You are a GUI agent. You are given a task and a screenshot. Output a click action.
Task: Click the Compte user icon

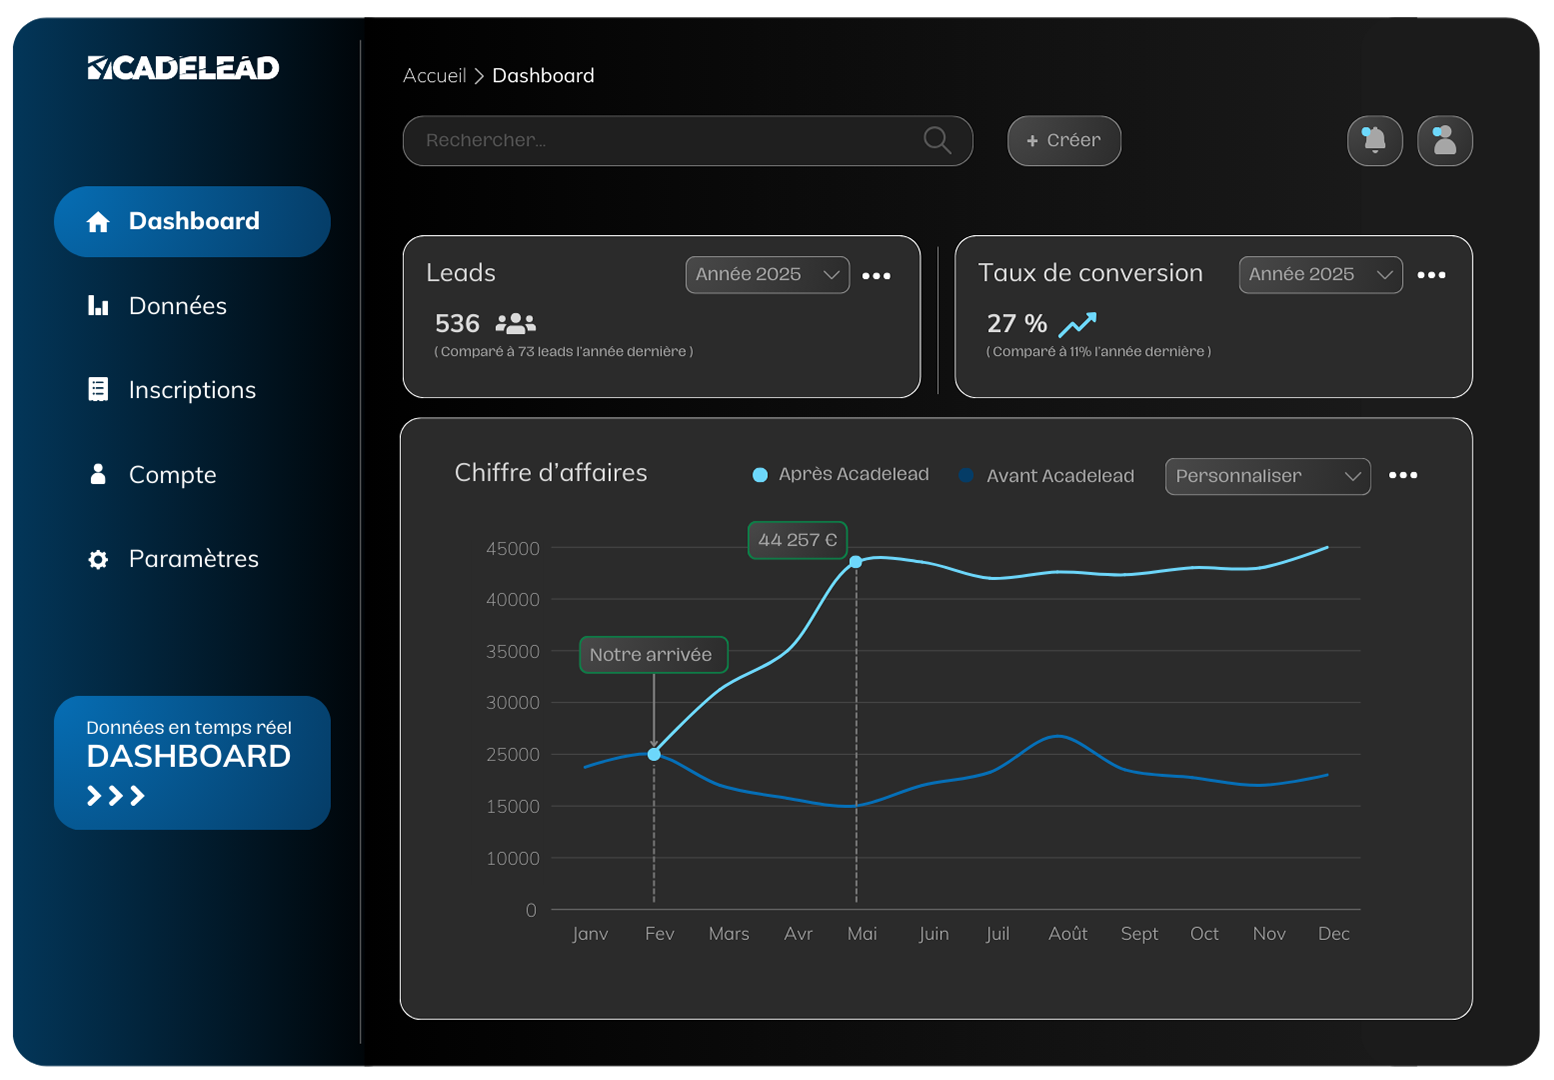pos(98,474)
